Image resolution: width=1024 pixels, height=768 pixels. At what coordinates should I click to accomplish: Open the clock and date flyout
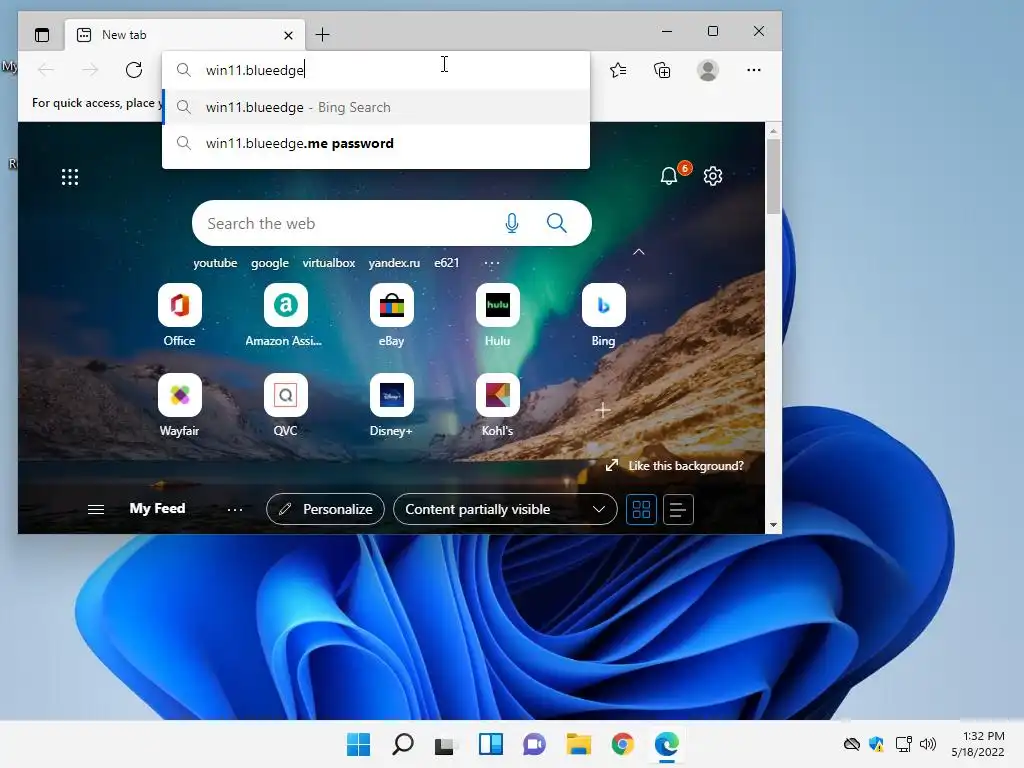(x=978, y=744)
